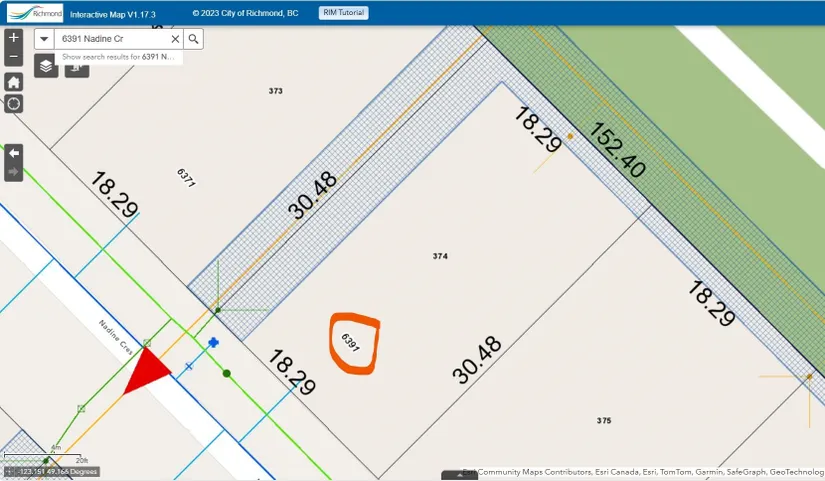825x481 pixels.
Task: Click the magnifier search button
Action: tap(194, 38)
